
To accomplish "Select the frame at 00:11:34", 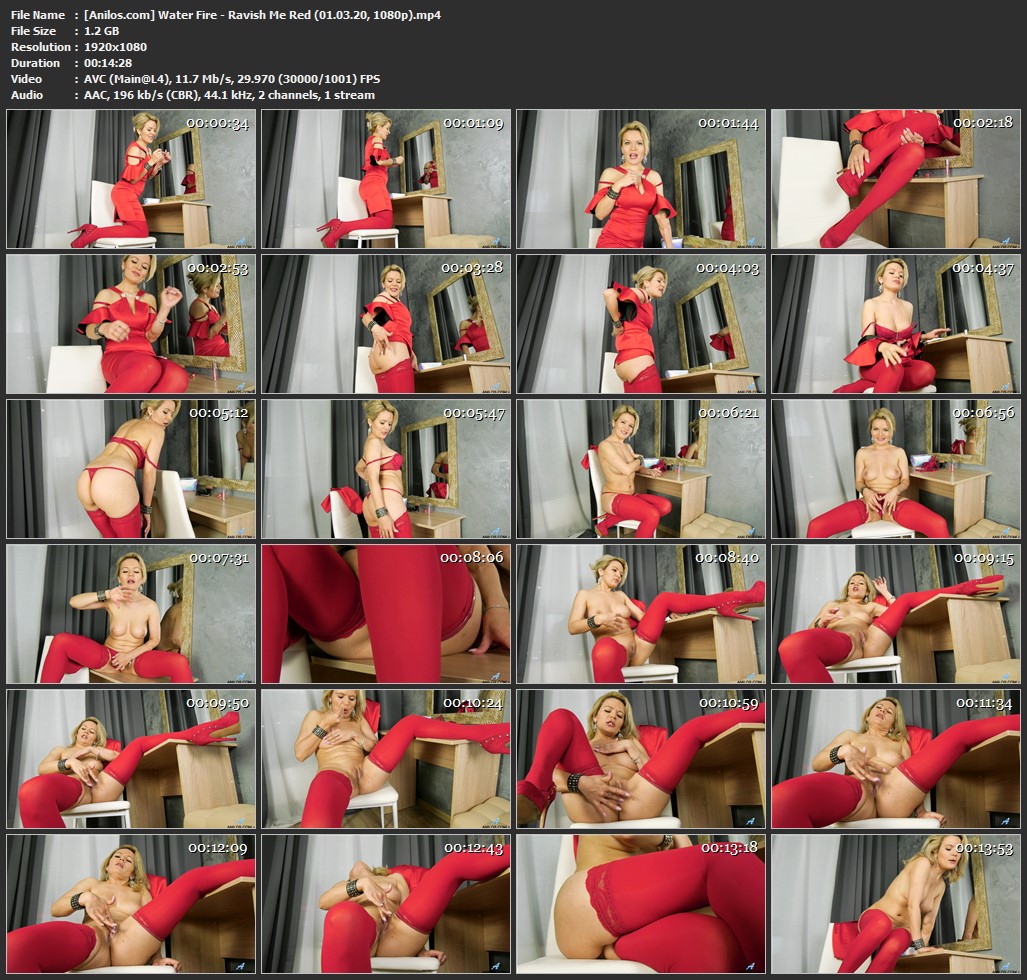I will [895, 759].
